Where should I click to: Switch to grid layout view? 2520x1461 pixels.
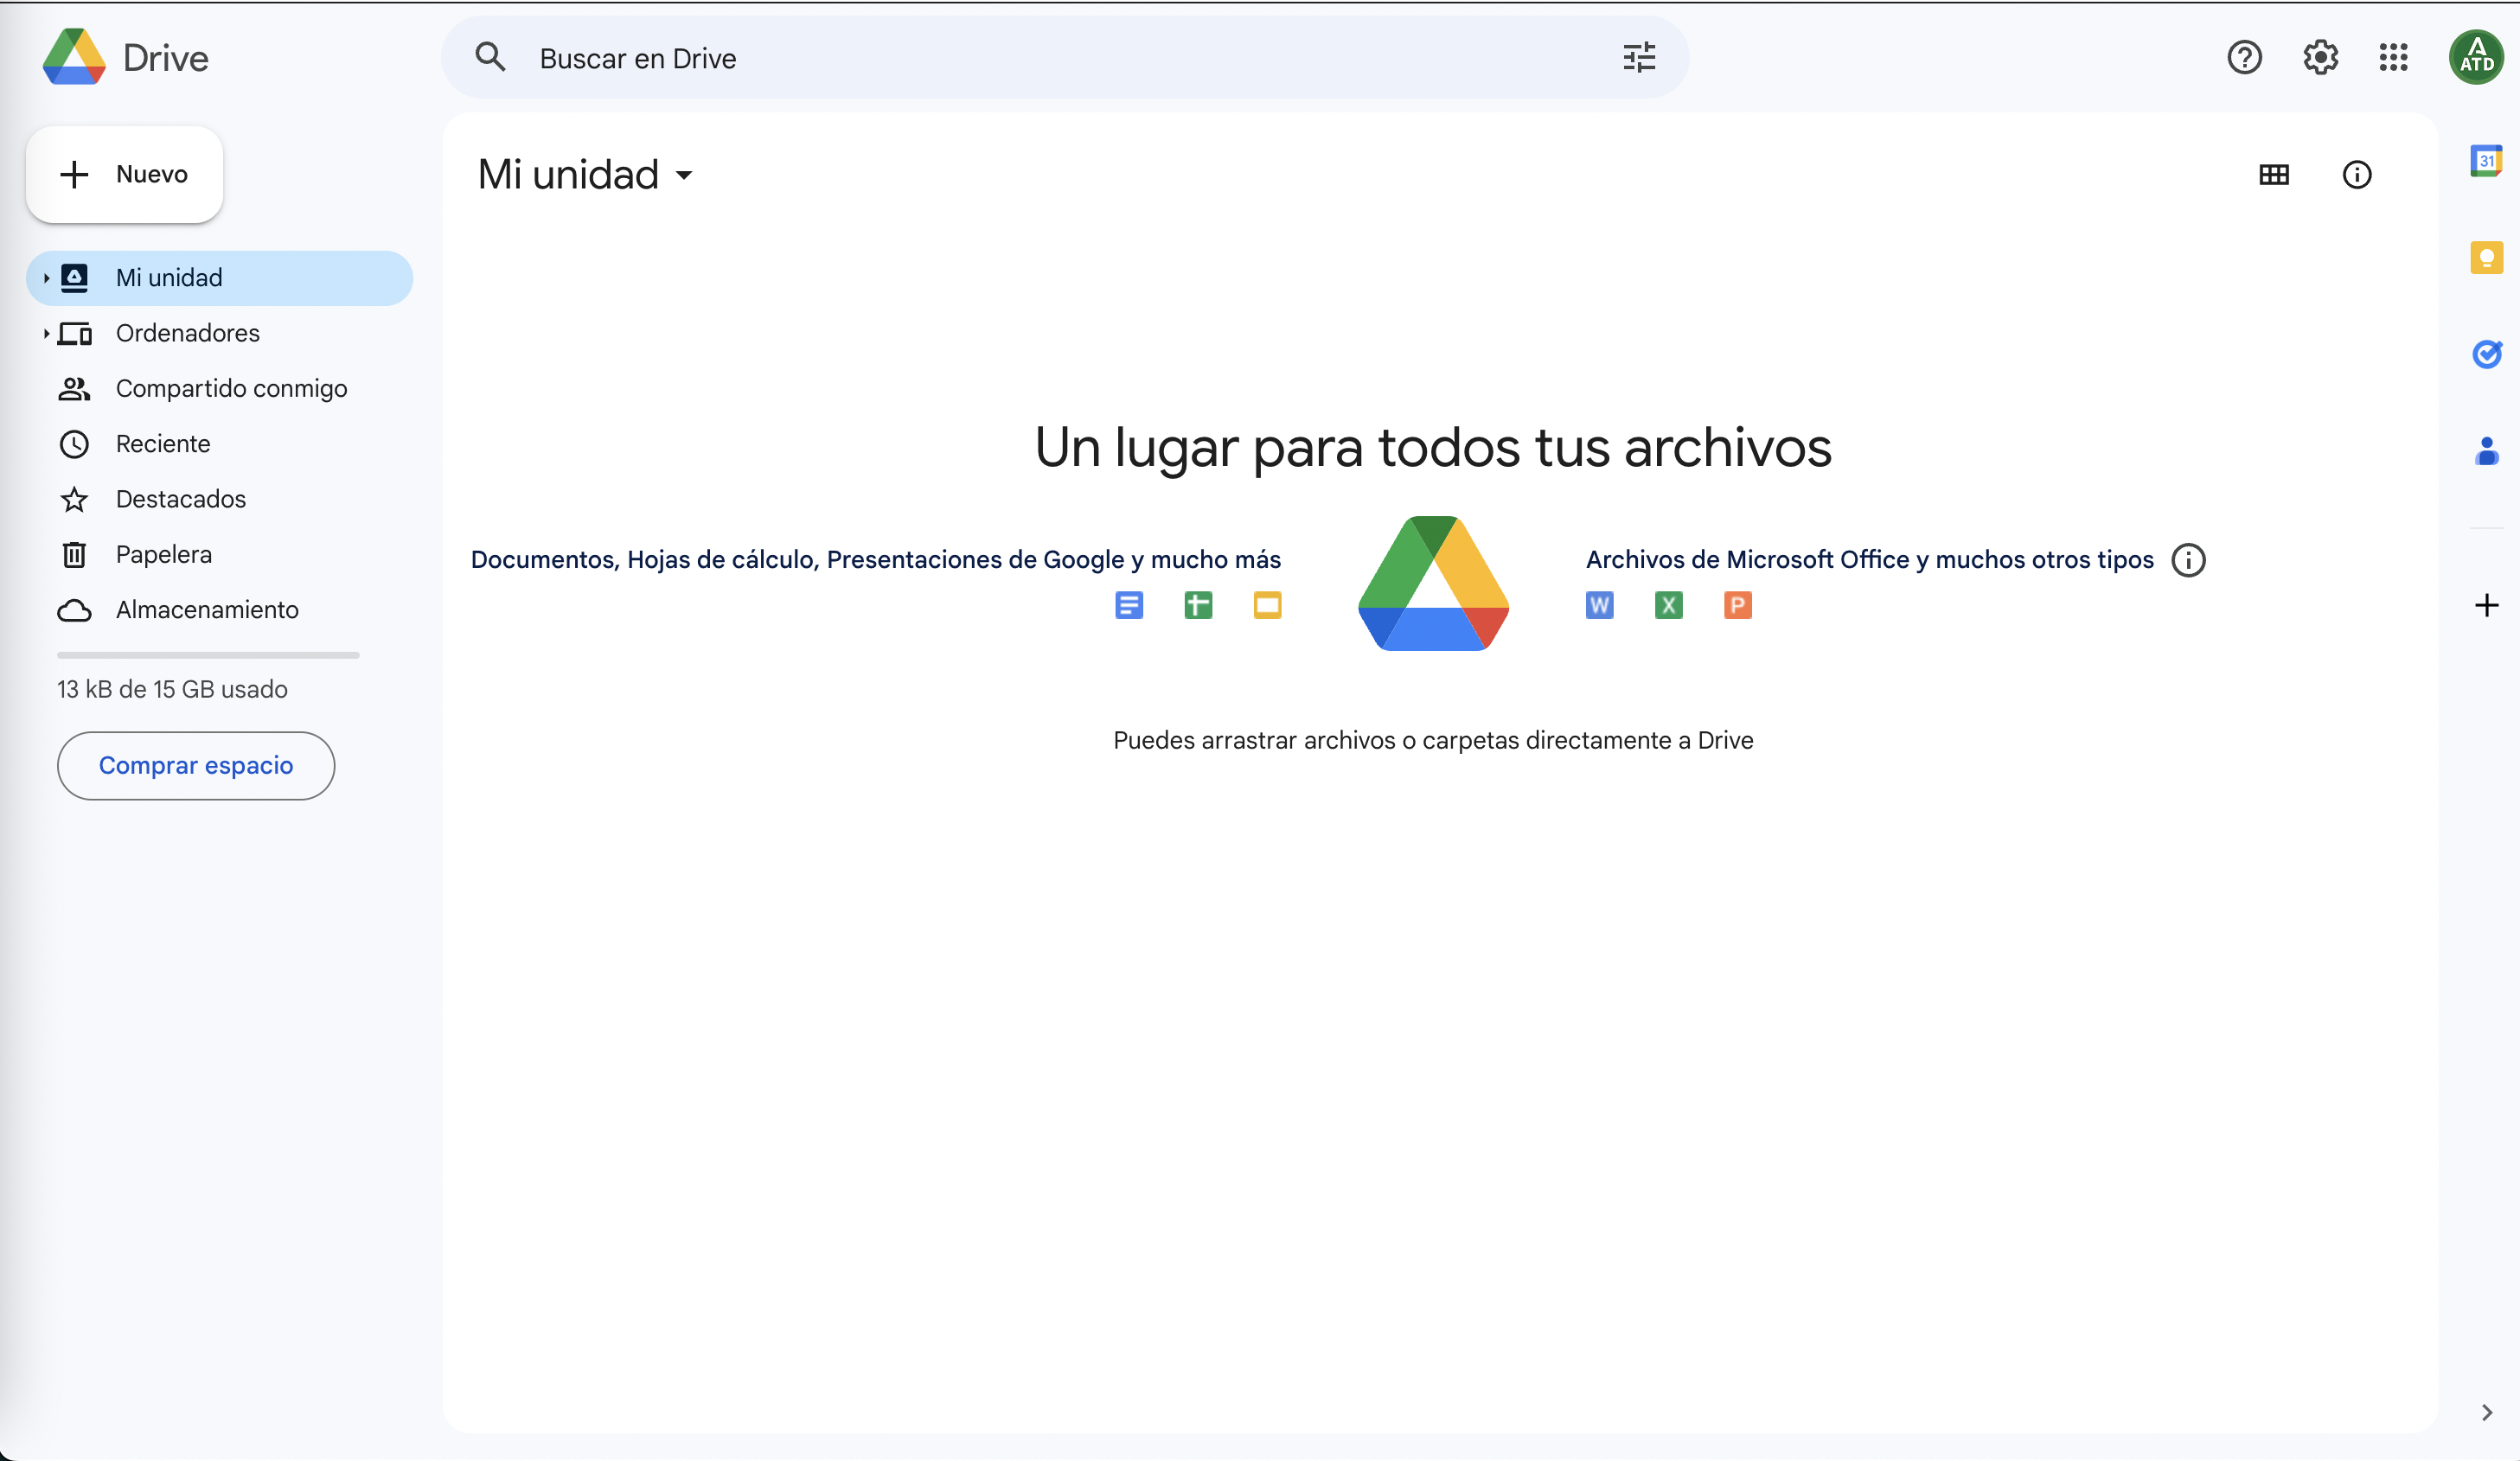click(x=2273, y=175)
